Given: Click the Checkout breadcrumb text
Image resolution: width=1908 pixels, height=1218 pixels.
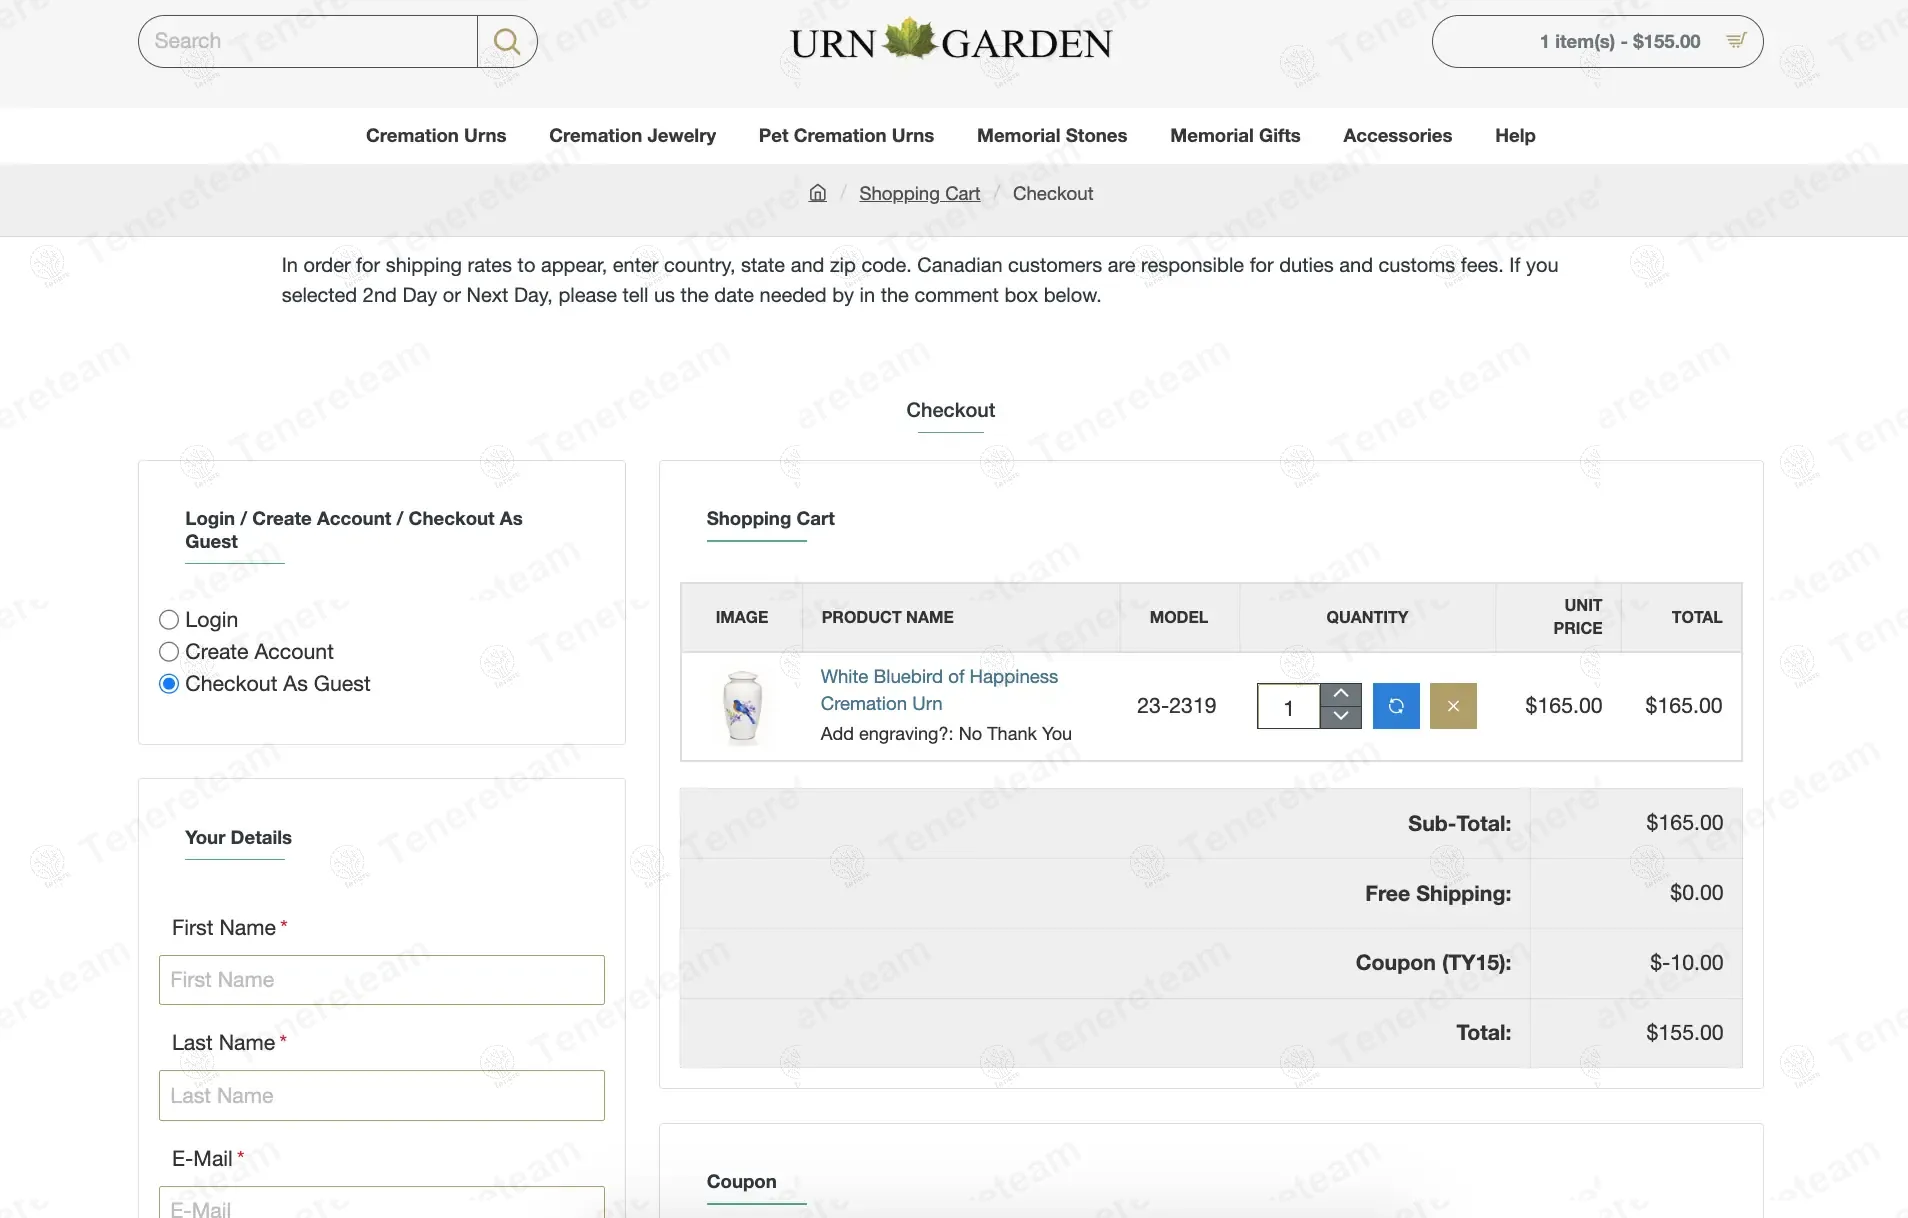Looking at the screenshot, I should pos(1053,194).
